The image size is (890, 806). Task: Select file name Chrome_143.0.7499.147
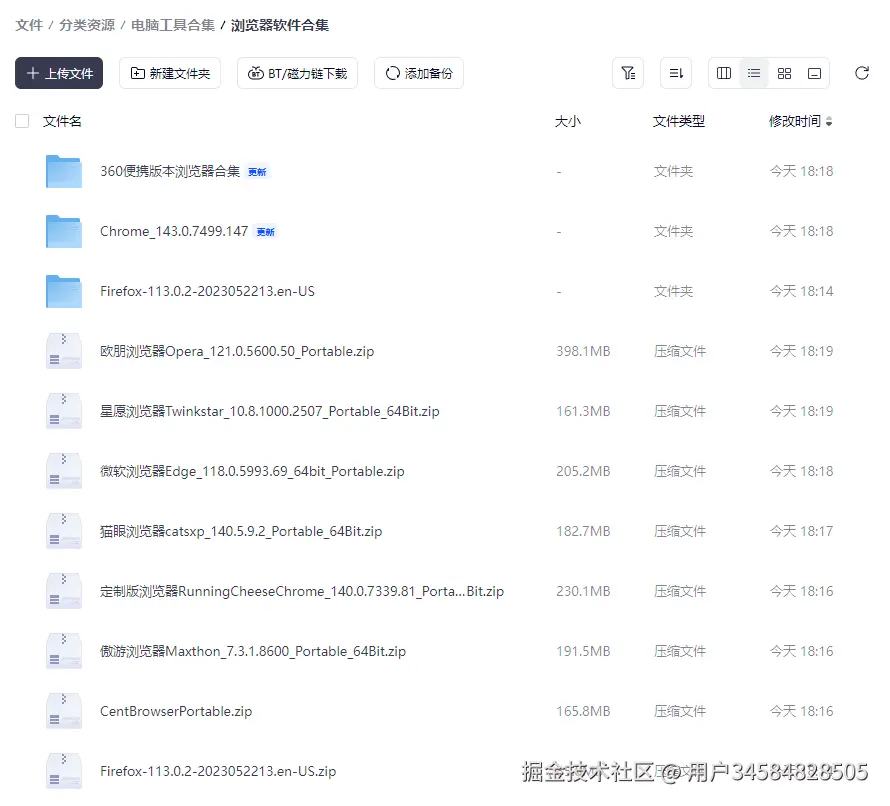pyautogui.click(x=174, y=231)
